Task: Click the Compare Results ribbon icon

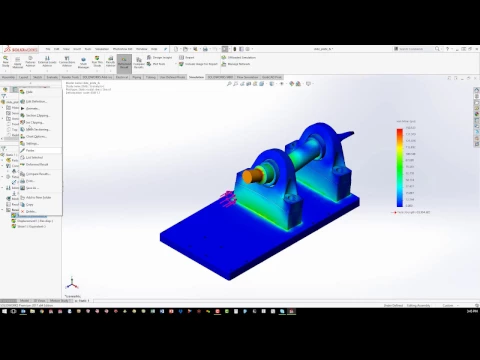Action: 139,63
